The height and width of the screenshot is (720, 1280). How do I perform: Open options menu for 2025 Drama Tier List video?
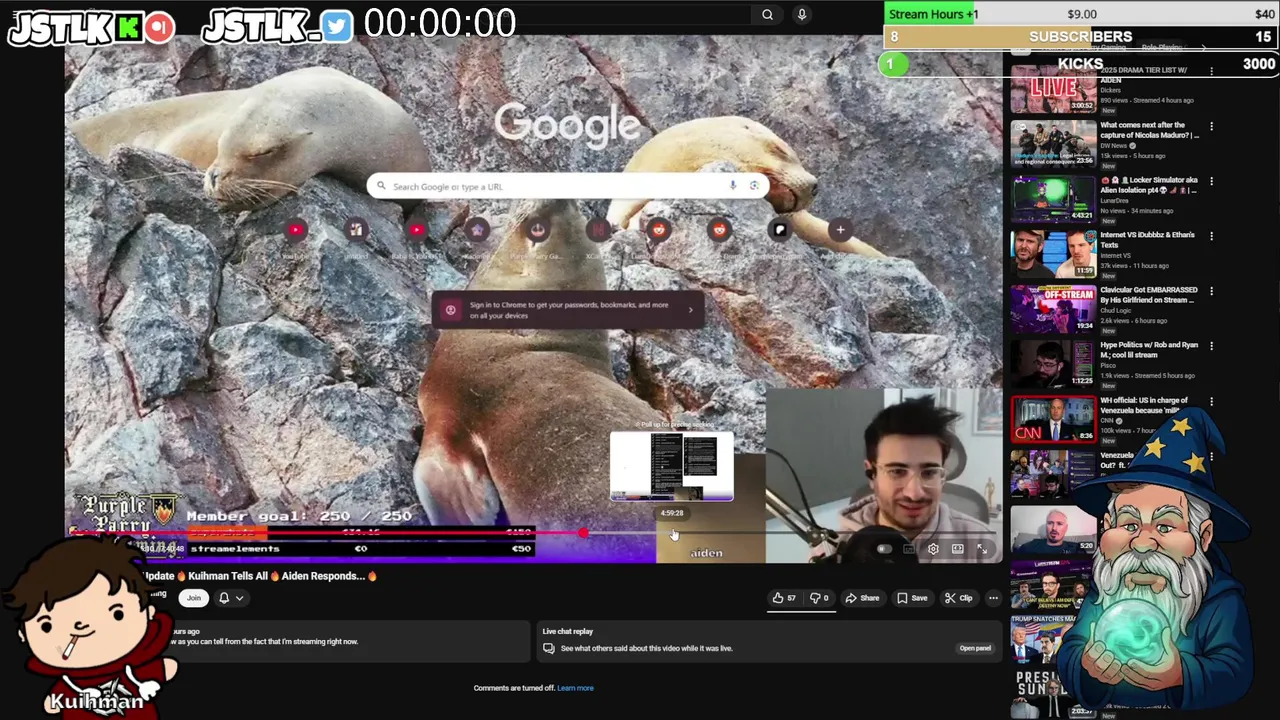pos(1211,71)
